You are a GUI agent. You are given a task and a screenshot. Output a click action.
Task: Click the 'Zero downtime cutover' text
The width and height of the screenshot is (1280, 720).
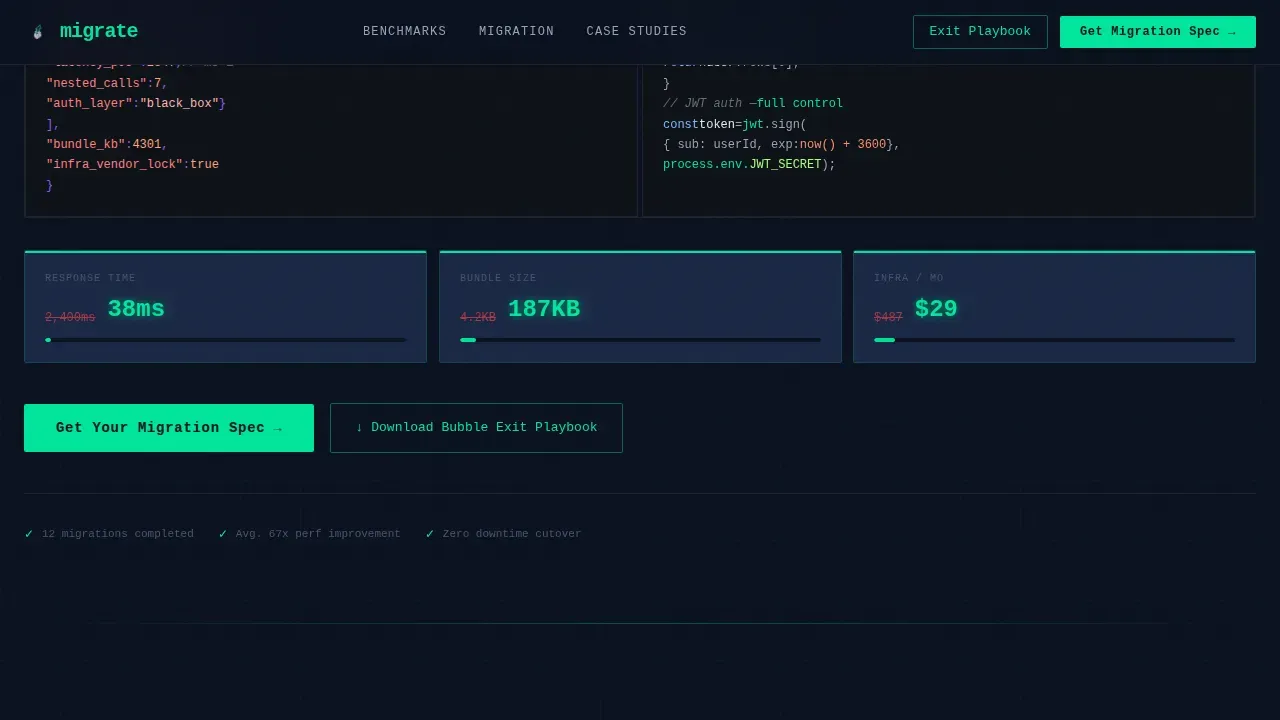pos(512,534)
